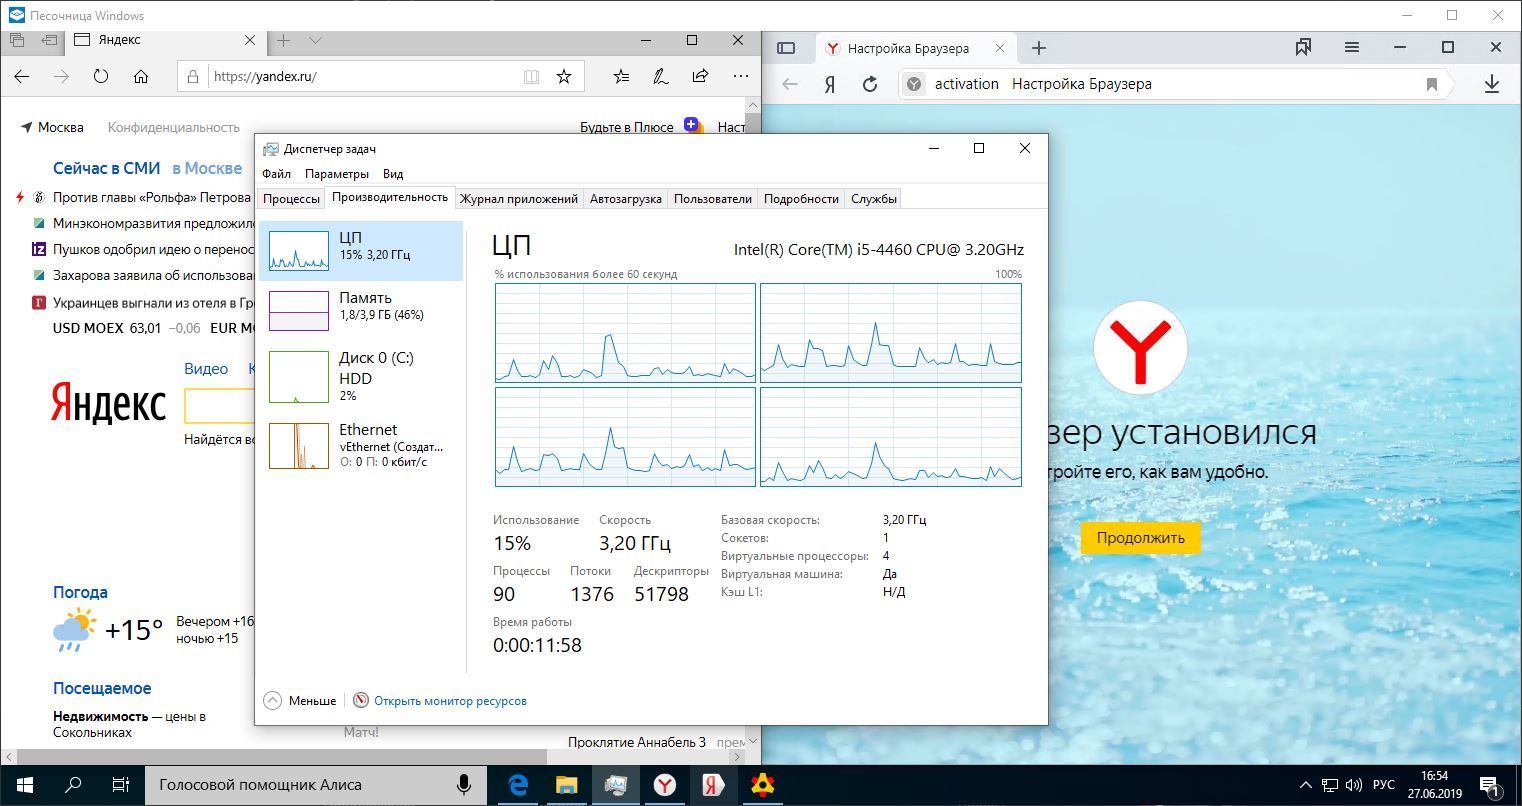The image size is (1522, 806).
Task: Show hidden system tray icons
Action: pyautogui.click(x=1305, y=785)
